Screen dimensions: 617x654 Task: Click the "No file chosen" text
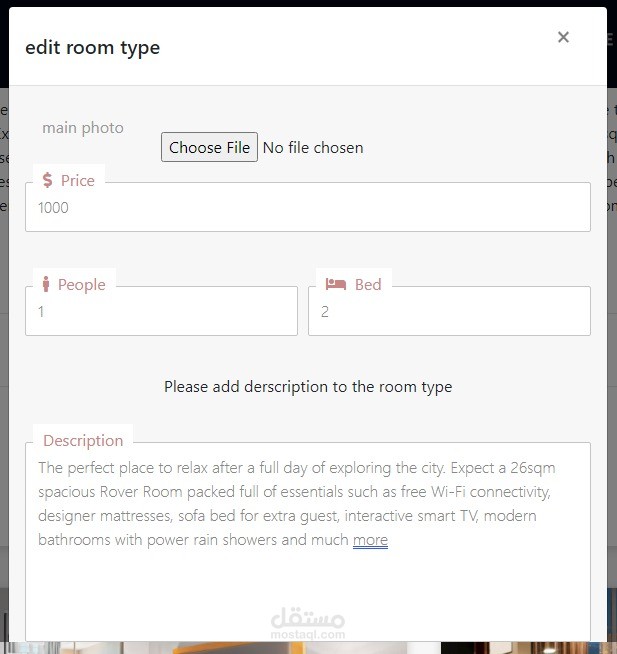313,148
